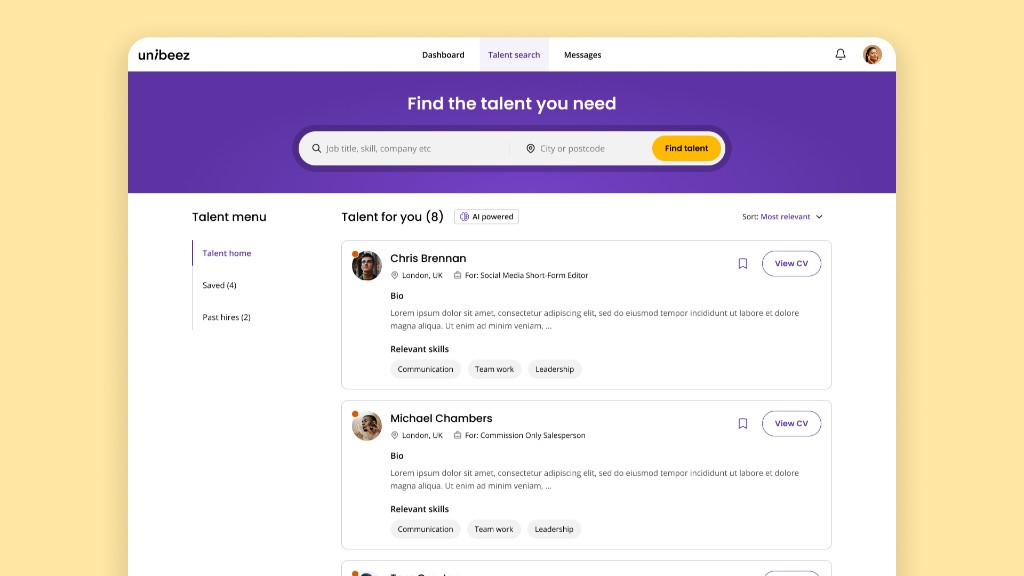Image resolution: width=1024 pixels, height=576 pixels.
Task: Click Team work tag on Chris Brennan card
Action: 494,369
